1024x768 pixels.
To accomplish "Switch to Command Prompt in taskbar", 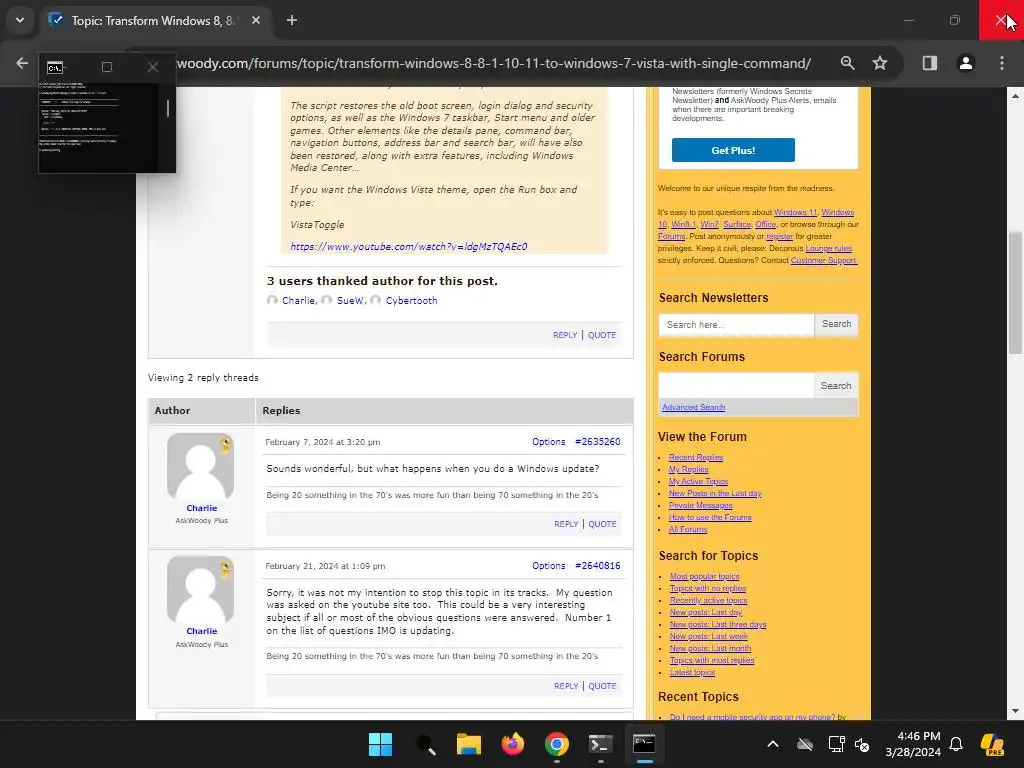I will tap(644, 744).
